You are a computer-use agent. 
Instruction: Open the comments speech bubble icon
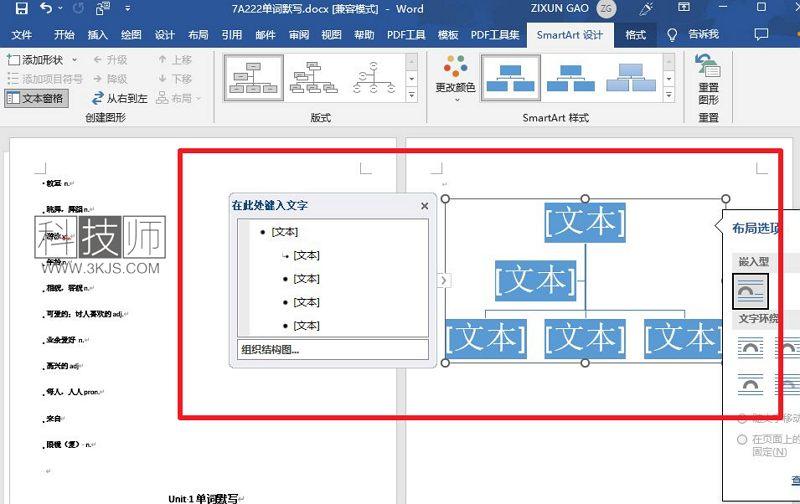click(761, 34)
